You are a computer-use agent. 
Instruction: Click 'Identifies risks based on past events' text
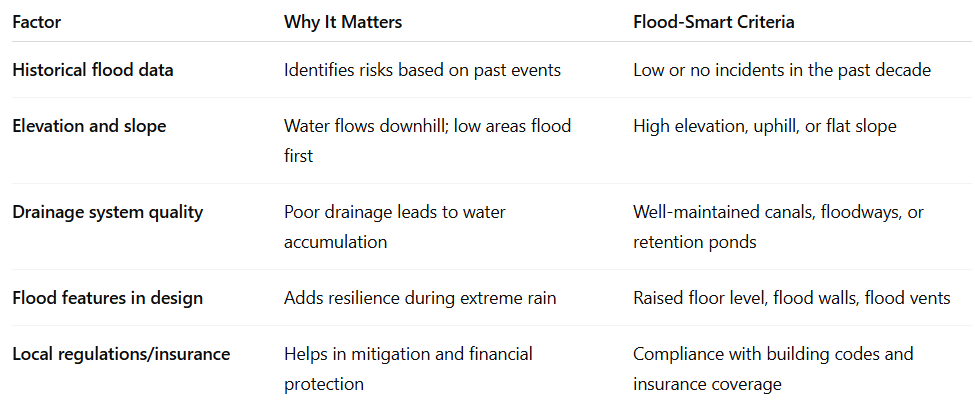pos(422,70)
